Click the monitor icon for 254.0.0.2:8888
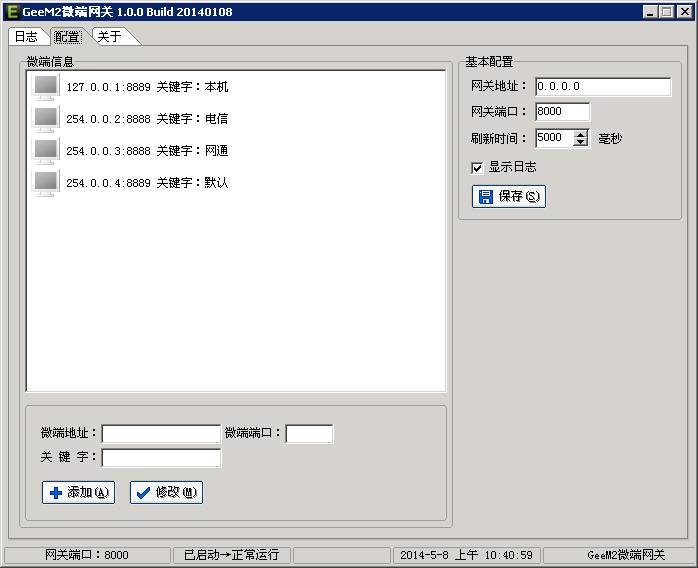 [x=45, y=119]
